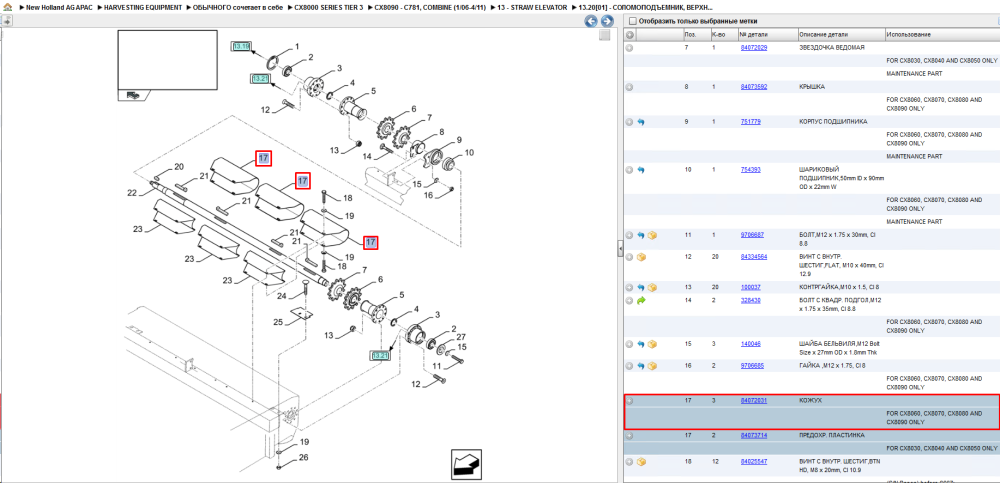
Task: Select the 'ЗВЕЗДОЧКА ВЕДОМАЯ' description cell
Action: coord(832,48)
